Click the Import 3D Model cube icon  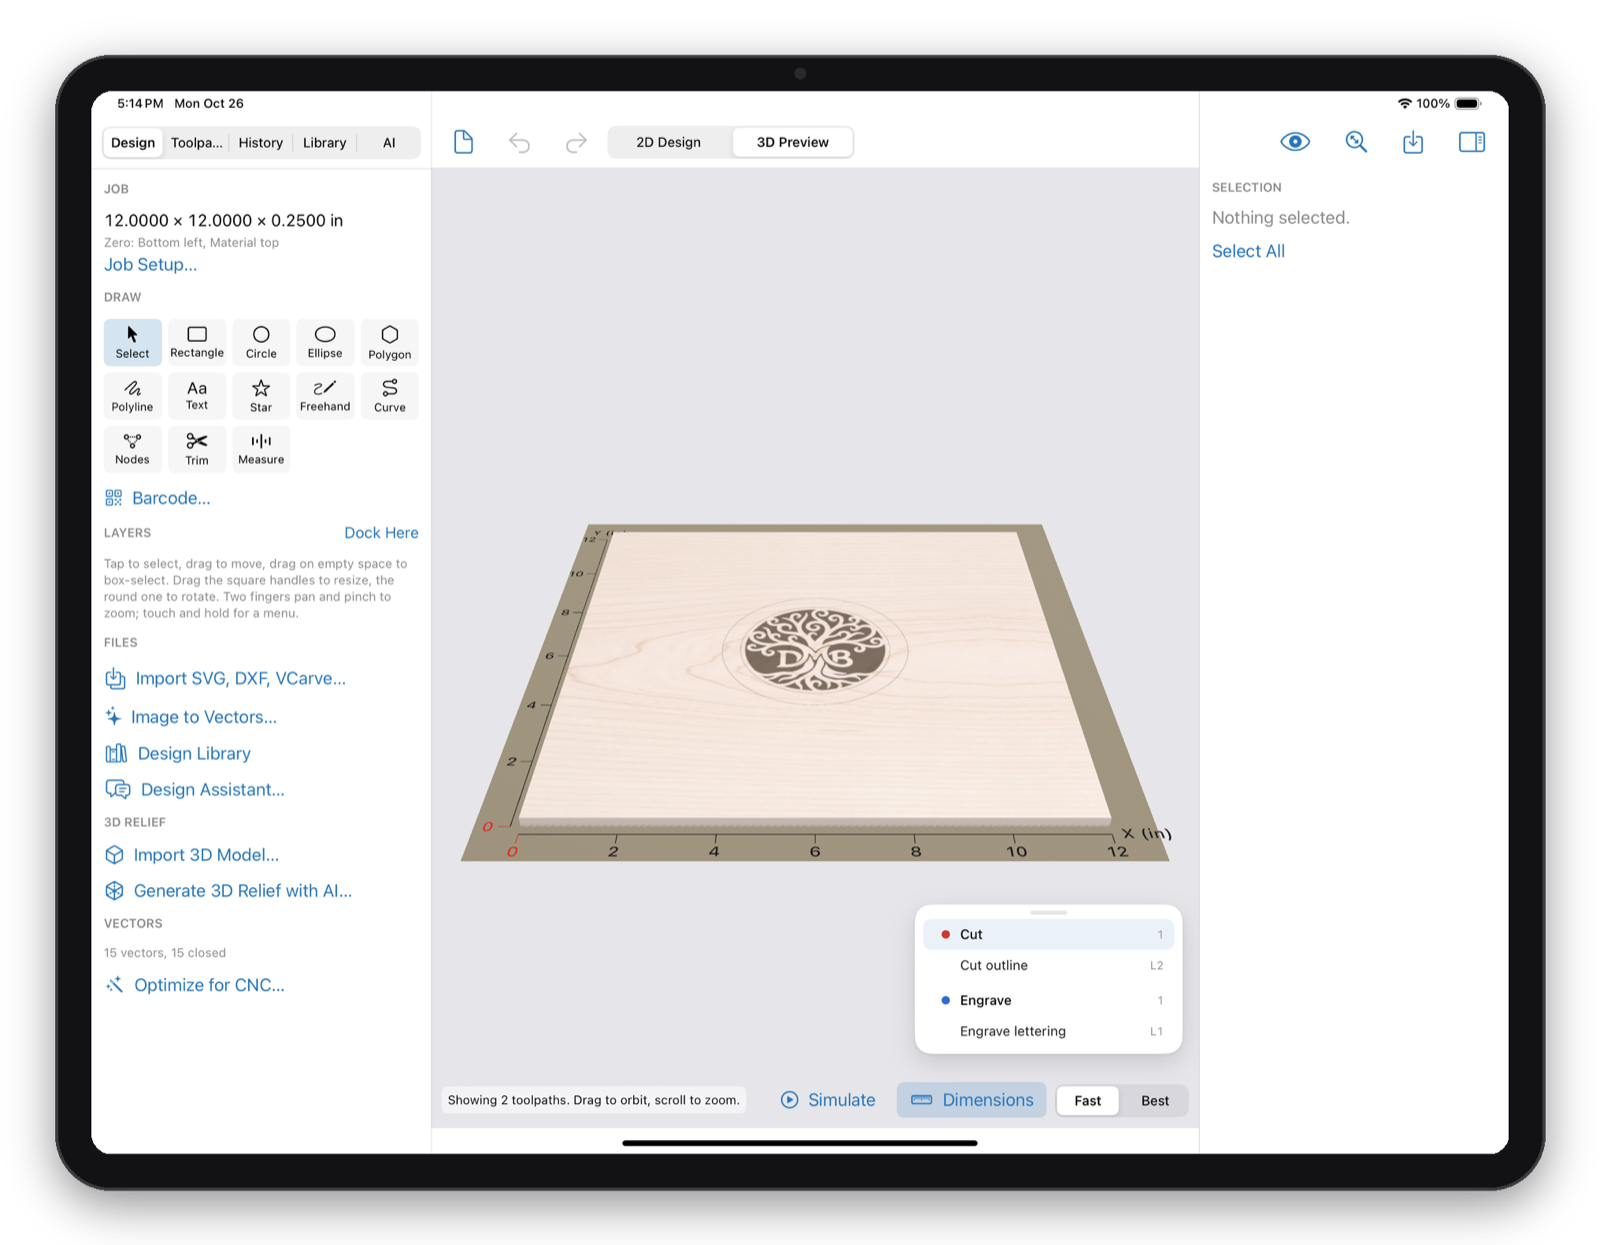pyautogui.click(x=115, y=855)
